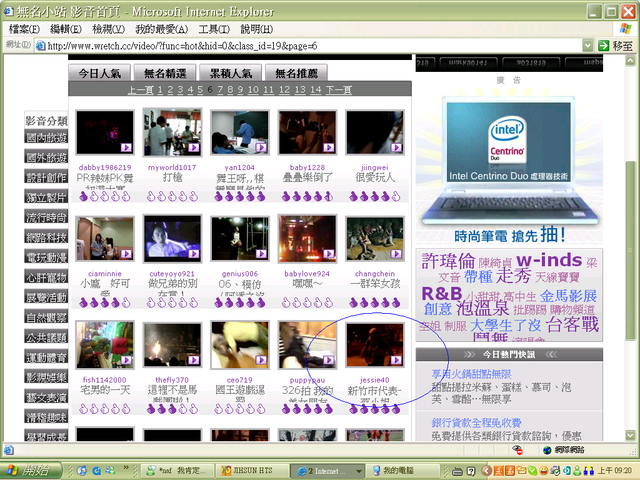Select 設計創作 category in sidebar
Viewport: 640px width, 480px height.
click(x=46, y=178)
